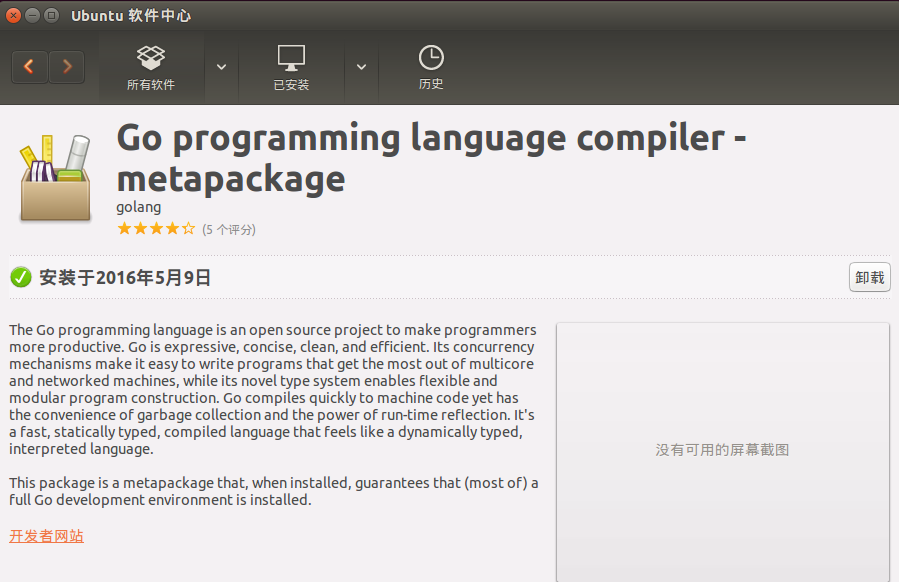Screen dimensions: 899x582
Task: Click the title Go programming language compiler - metapackage
Action: pos(431,158)
